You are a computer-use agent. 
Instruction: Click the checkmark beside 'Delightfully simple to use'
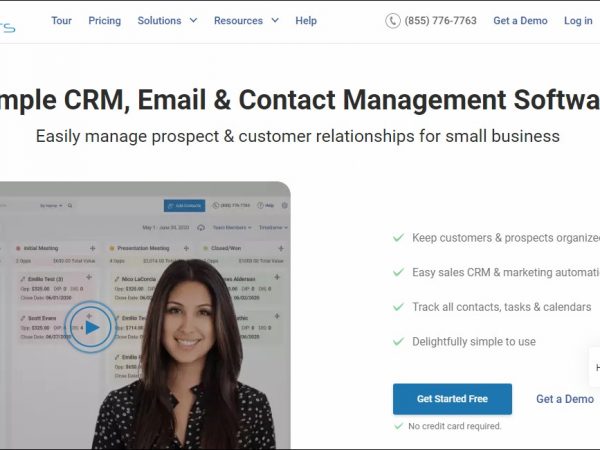[398, 341]
